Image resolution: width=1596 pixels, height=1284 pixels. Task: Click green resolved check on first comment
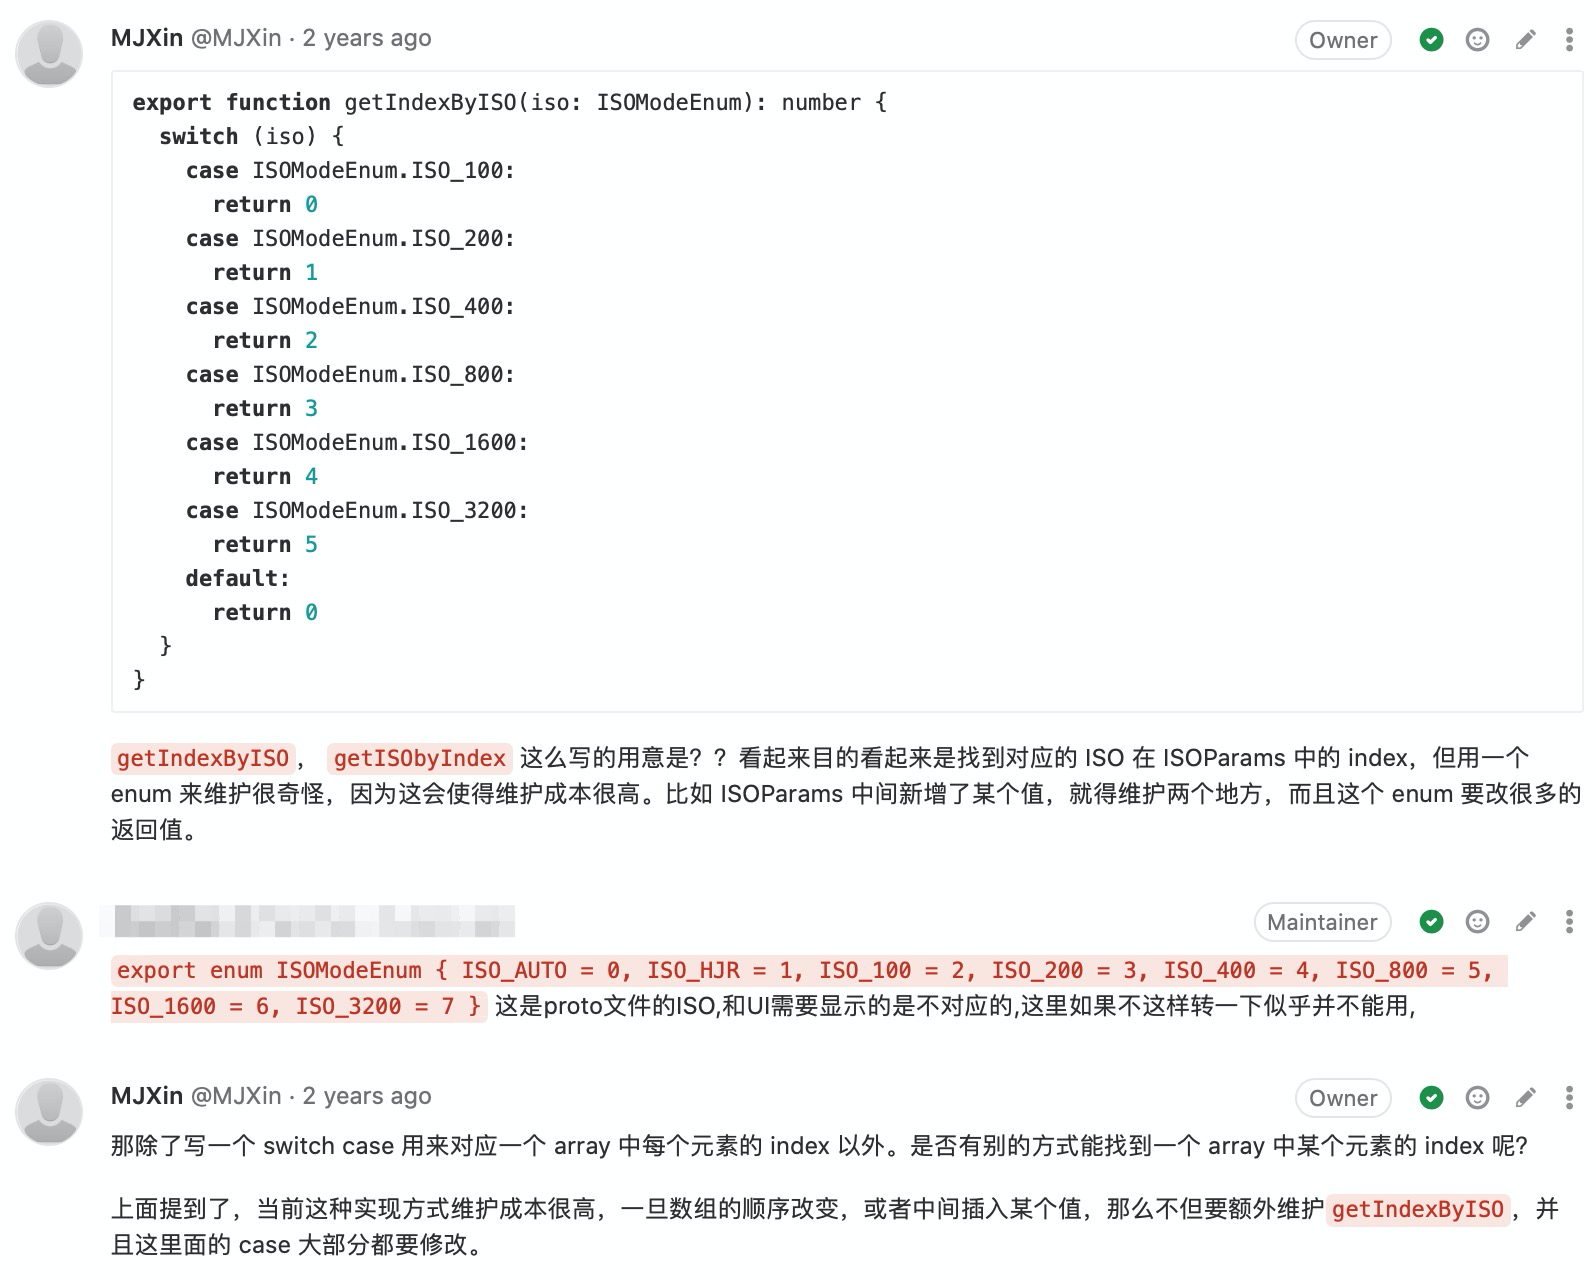[1431, 40]
